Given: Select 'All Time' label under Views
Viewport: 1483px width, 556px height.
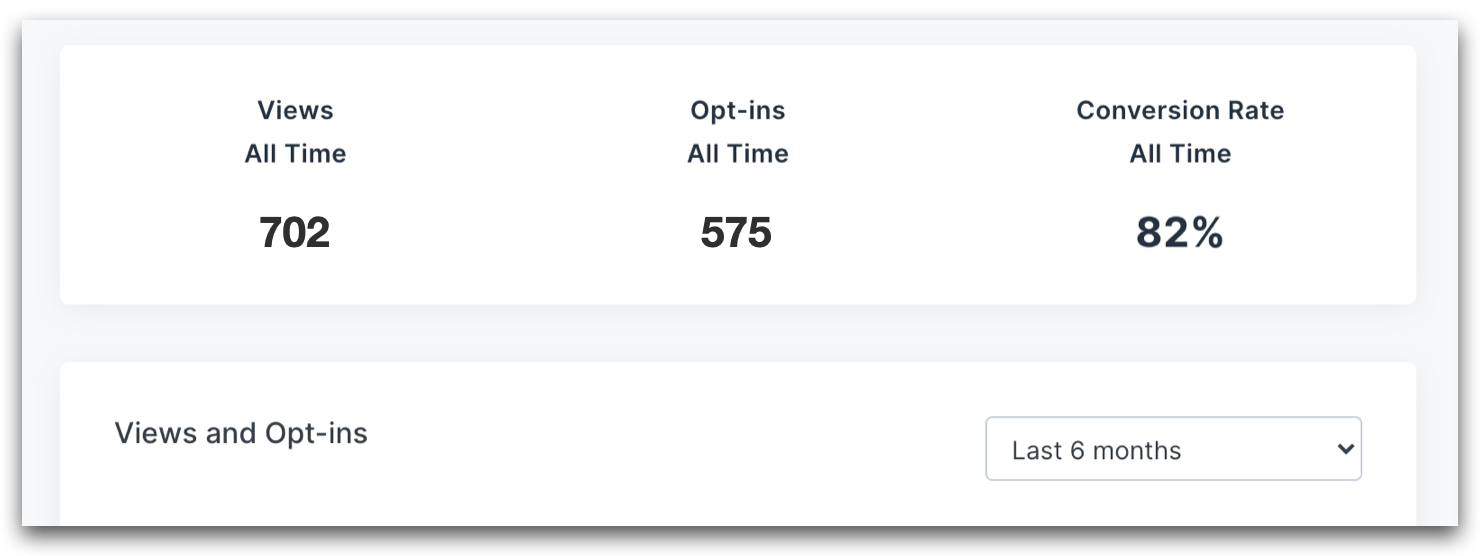Looking at the screenshot, I should click(295, 154).
